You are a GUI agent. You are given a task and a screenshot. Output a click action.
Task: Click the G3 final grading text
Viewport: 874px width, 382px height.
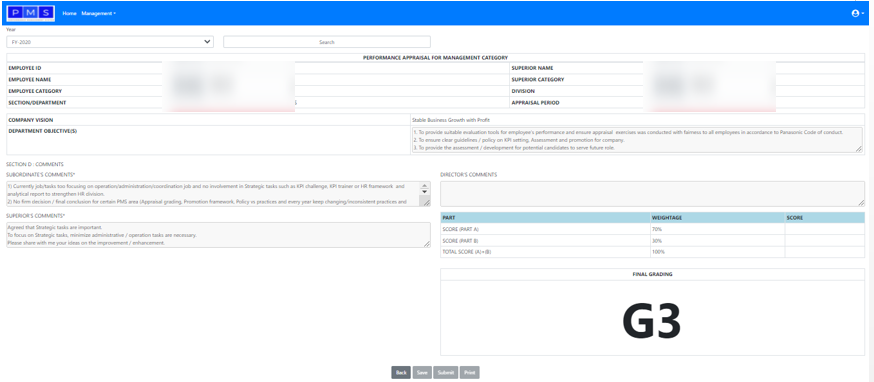pos(652,321)
